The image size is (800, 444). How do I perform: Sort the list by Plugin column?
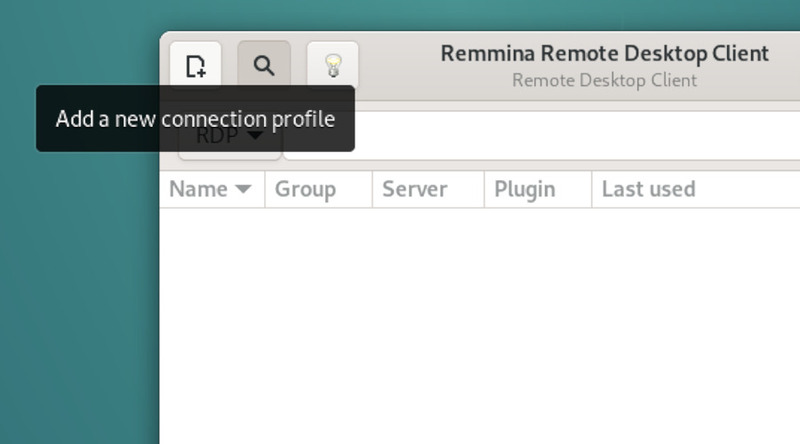pos(525,189)
